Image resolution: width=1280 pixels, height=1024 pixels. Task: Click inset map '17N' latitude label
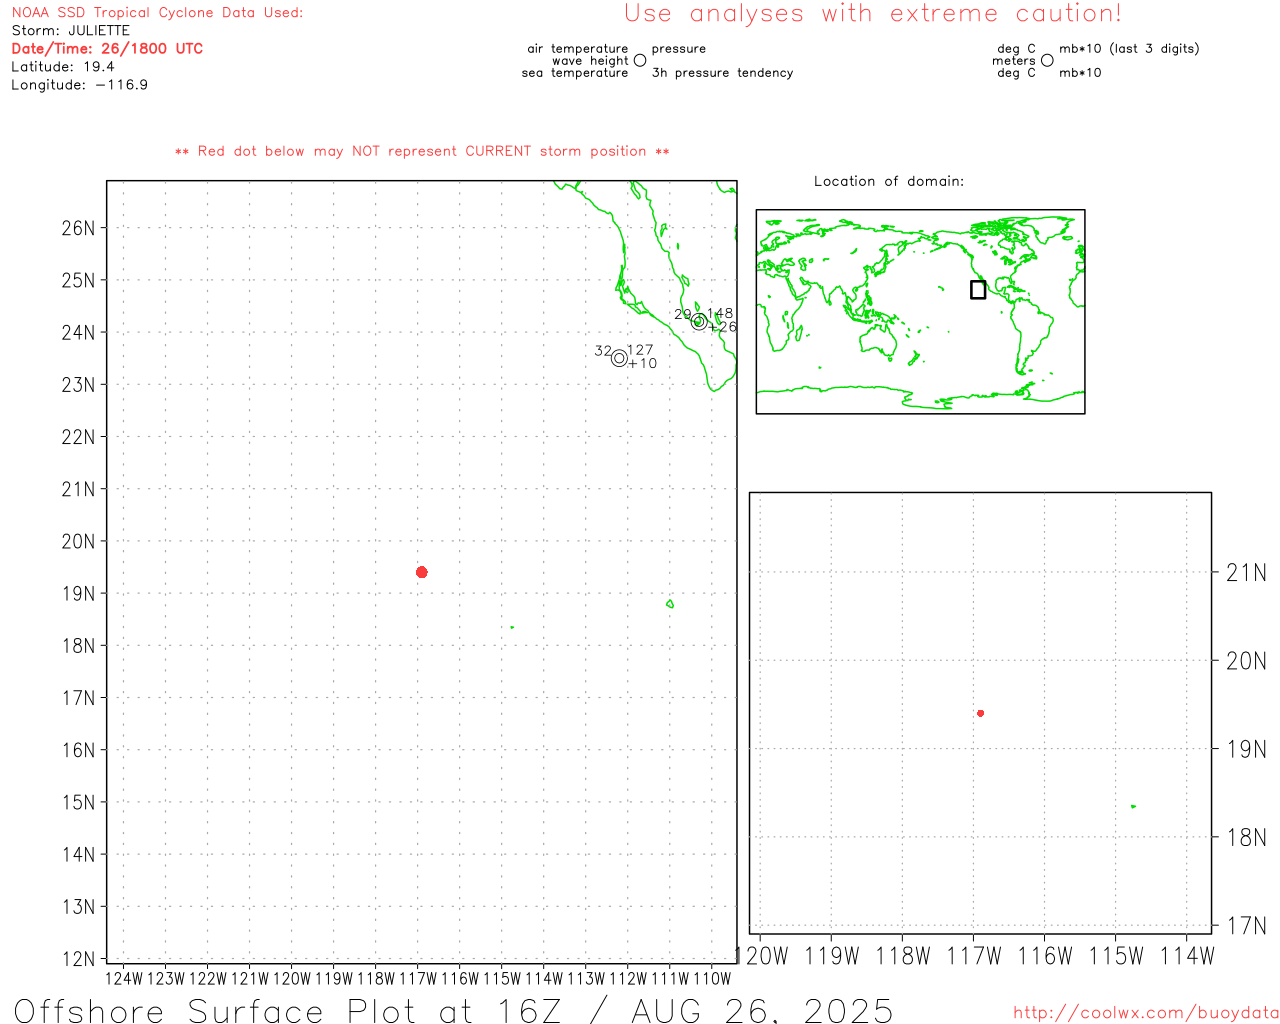(1246, 926)
